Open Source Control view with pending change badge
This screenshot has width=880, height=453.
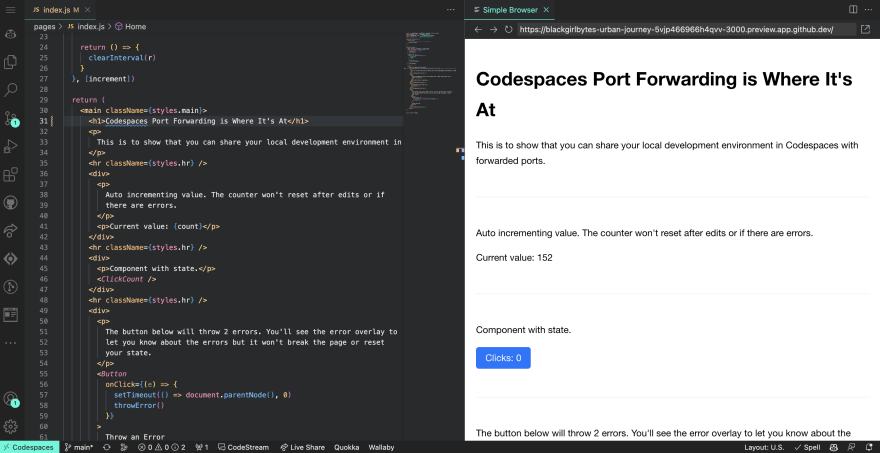pos(11,118)
